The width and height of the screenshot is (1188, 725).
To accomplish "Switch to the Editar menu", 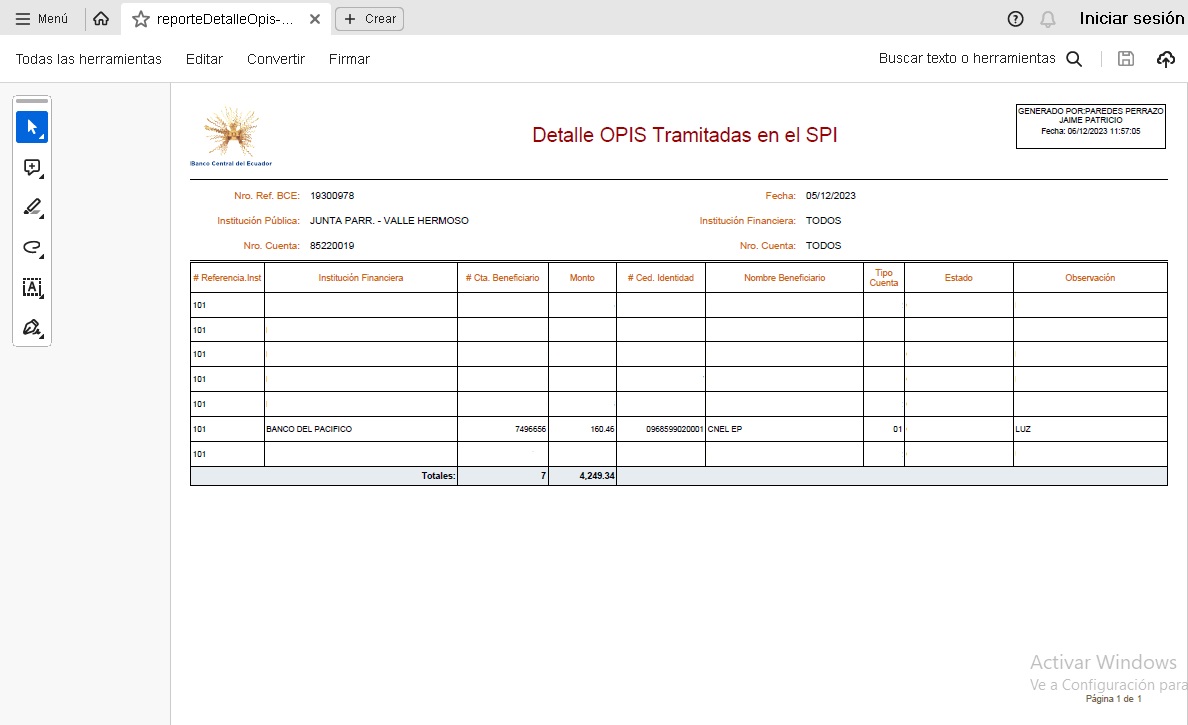I will tap(204, 59).
